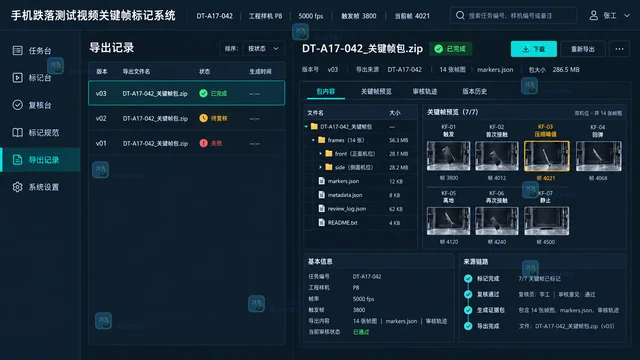Select the KF-02 首次接触 thumbnail
This screenshot has width=640, height=360.
point(497,156)
